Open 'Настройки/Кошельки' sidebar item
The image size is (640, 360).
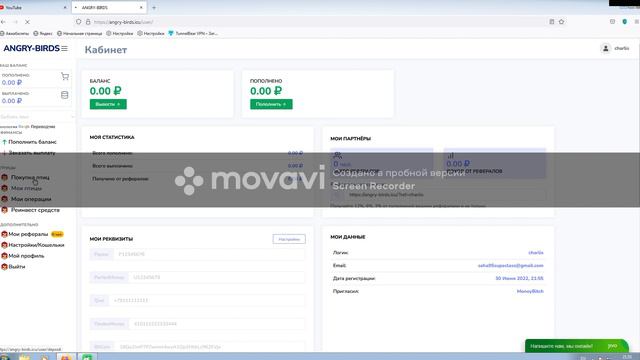point(36,245)
